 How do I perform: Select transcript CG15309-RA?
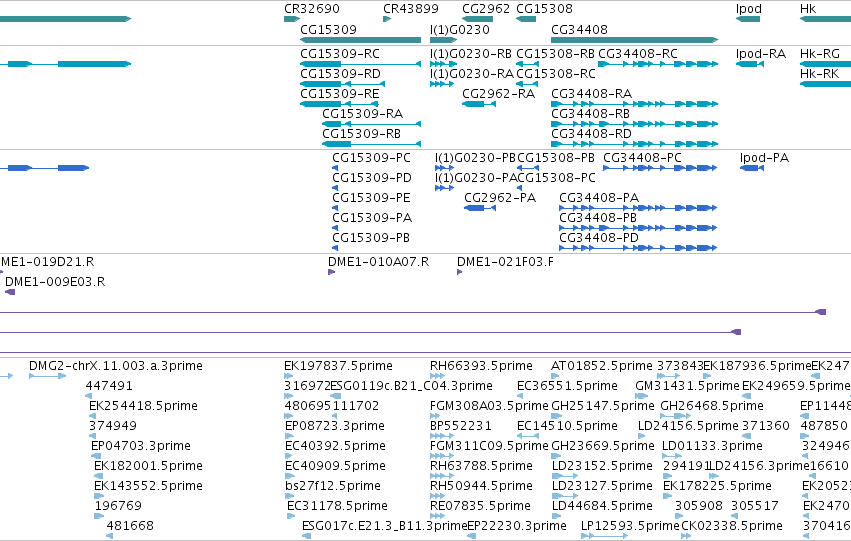(372, 124)
